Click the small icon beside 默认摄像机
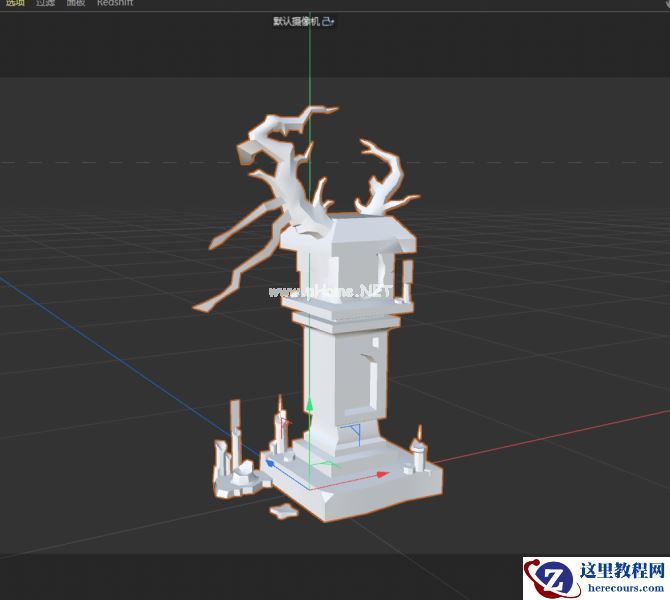The height and width of the screenshot is (600, 670). 330,21
